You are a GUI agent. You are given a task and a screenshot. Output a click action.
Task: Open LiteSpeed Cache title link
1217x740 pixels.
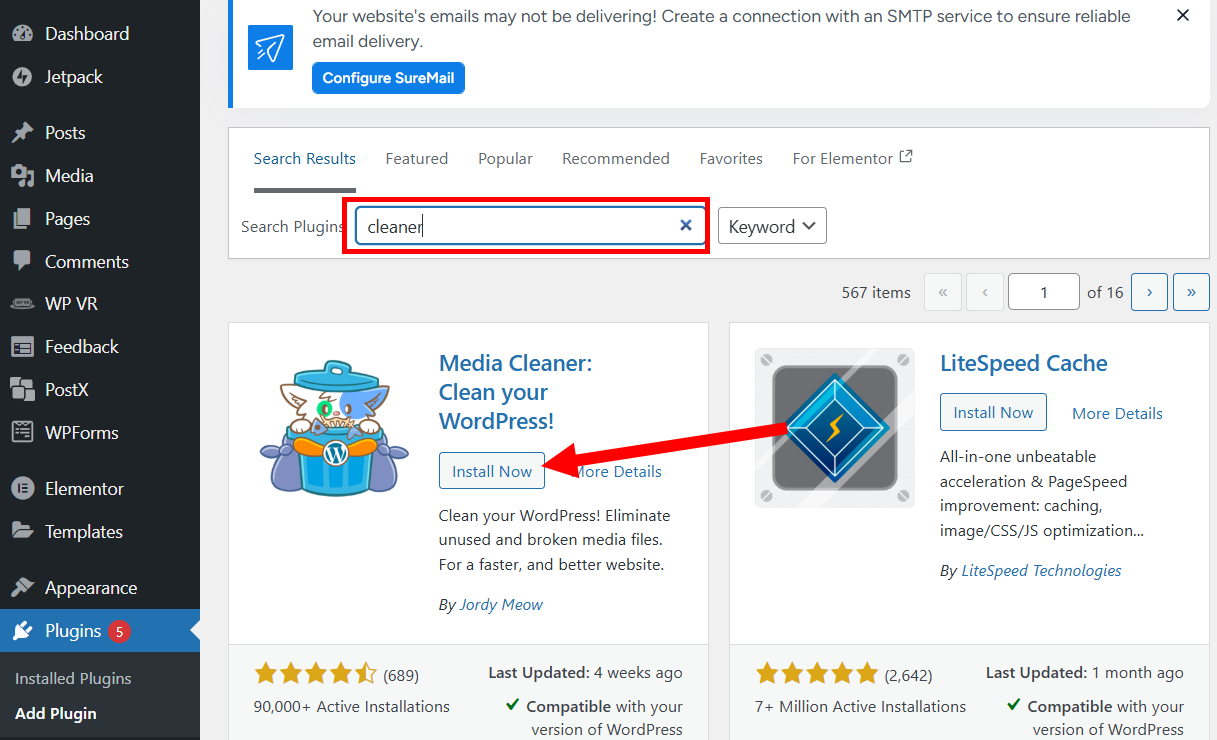click(x=1024, y=363)
